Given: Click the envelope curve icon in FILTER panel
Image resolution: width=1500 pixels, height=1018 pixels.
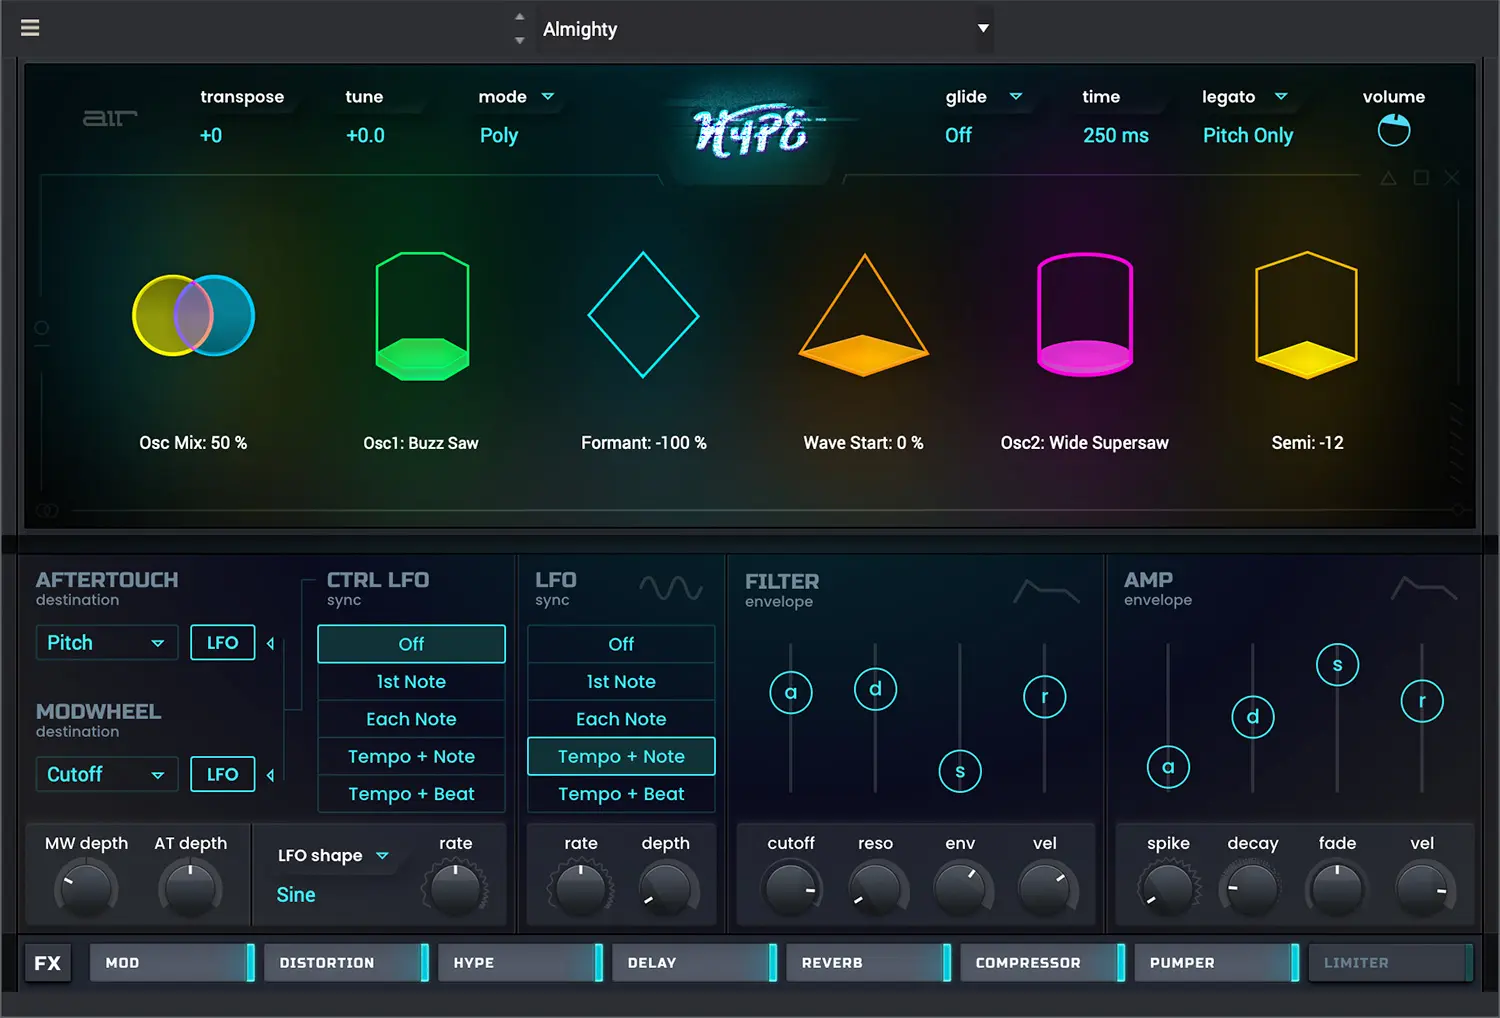Looking at the screenshot, I should point(1046,592).
